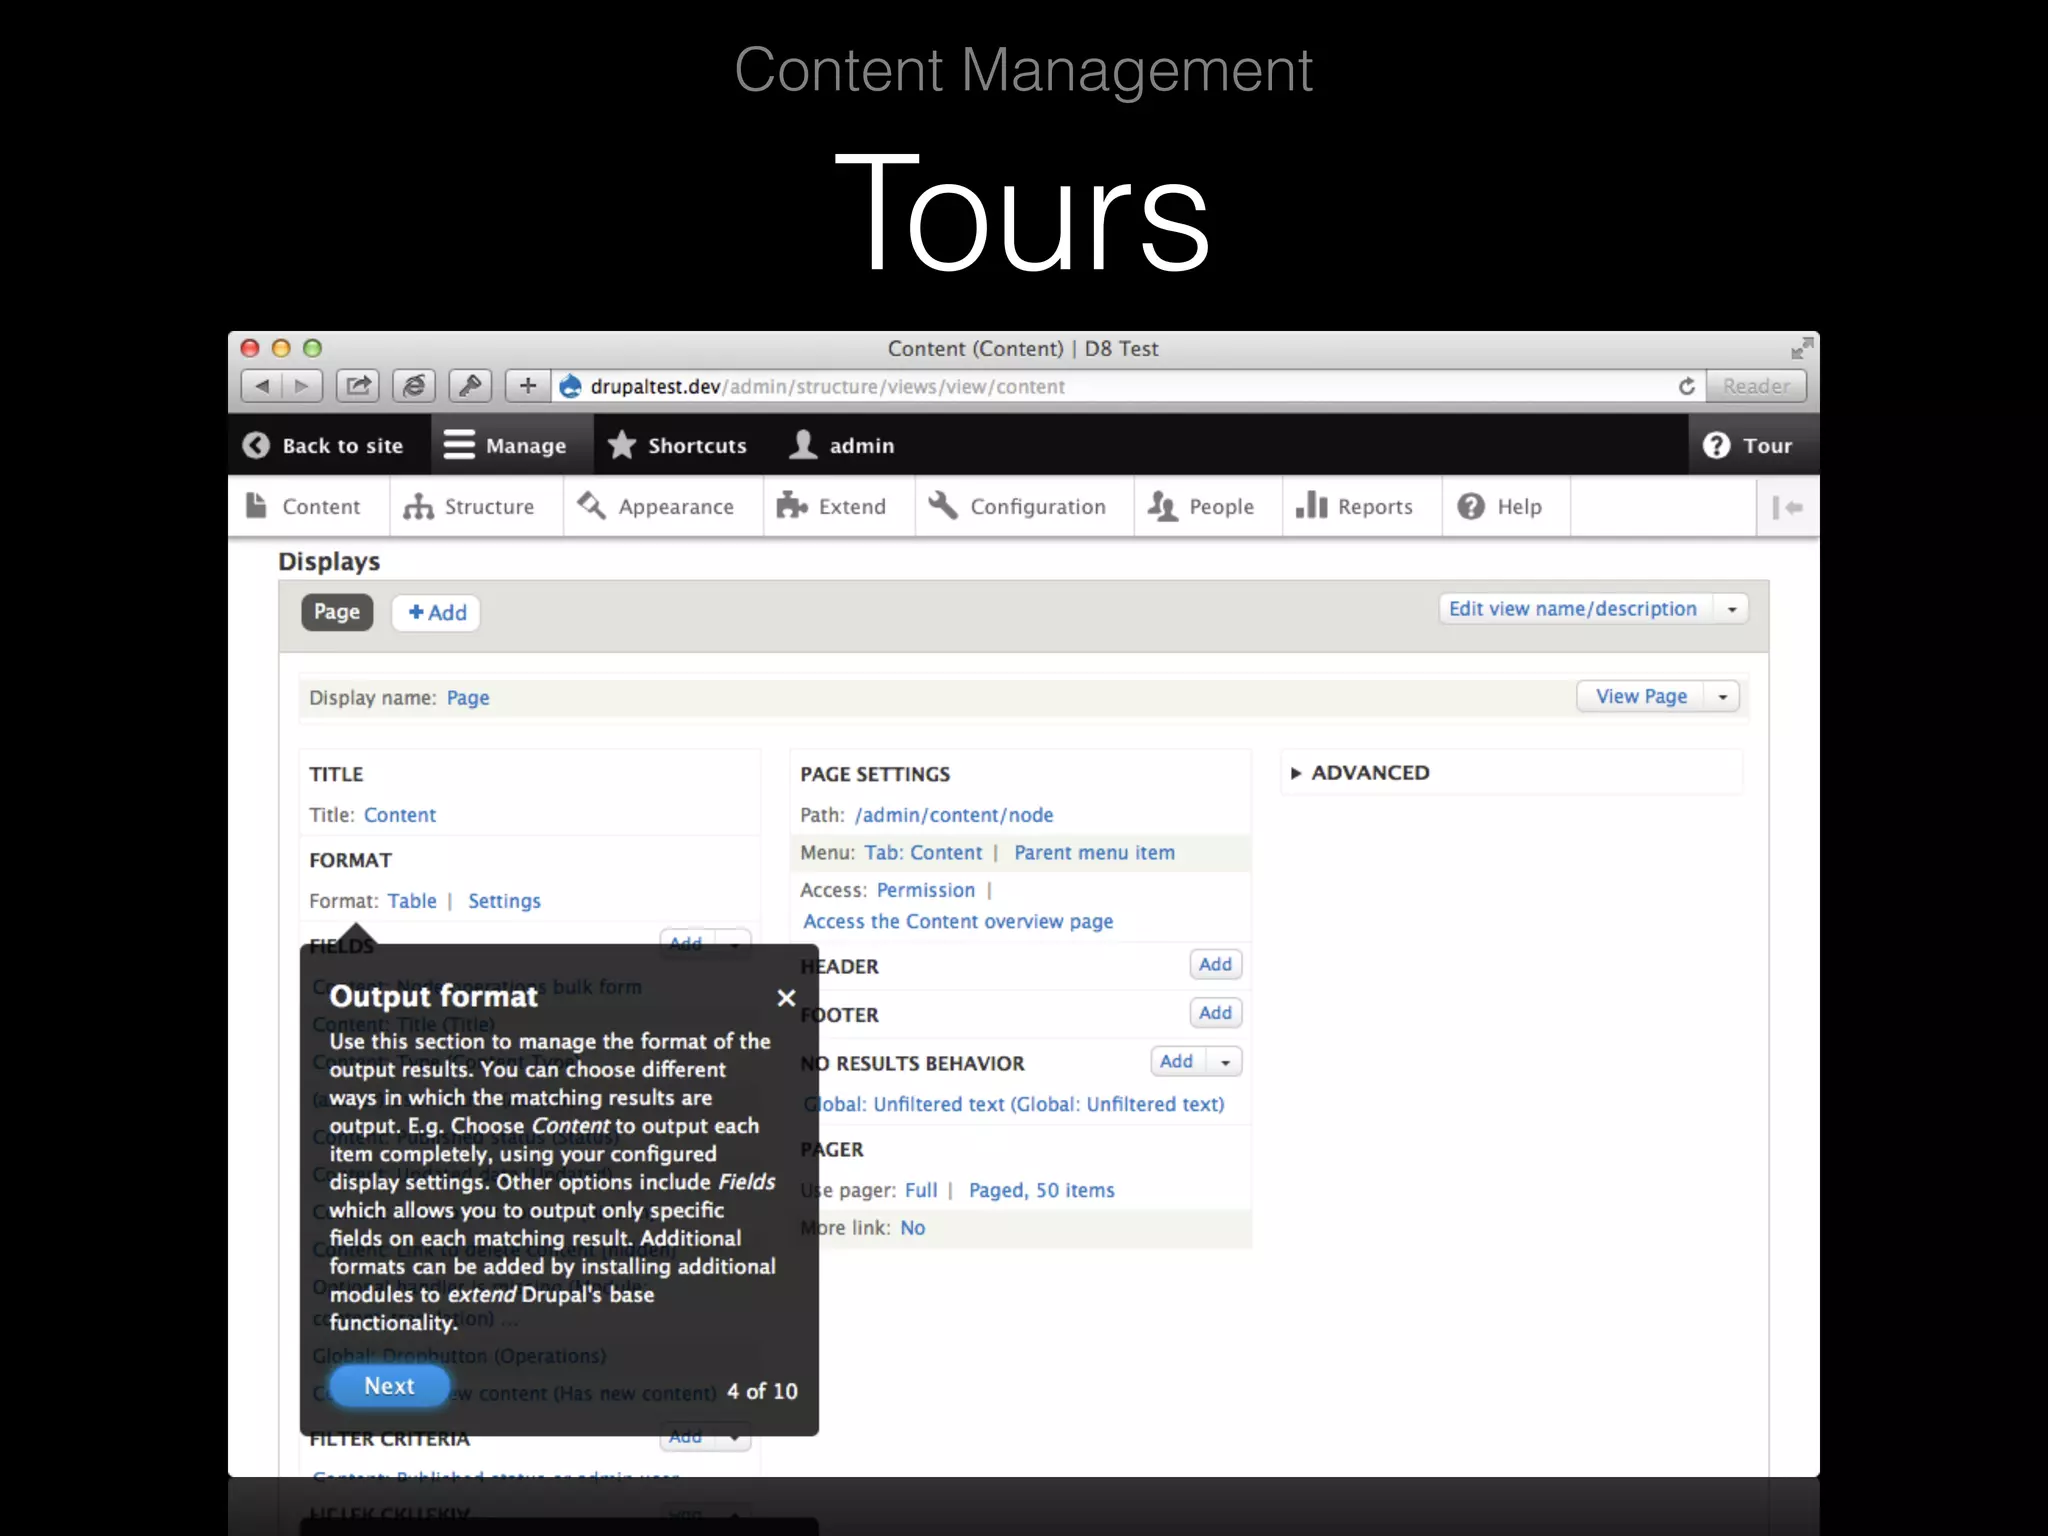Image resolution: width=2048 pixels, height=1536 pixels.
Task: Click the Paged, 50 items link
Action: coord(1041,1190)
